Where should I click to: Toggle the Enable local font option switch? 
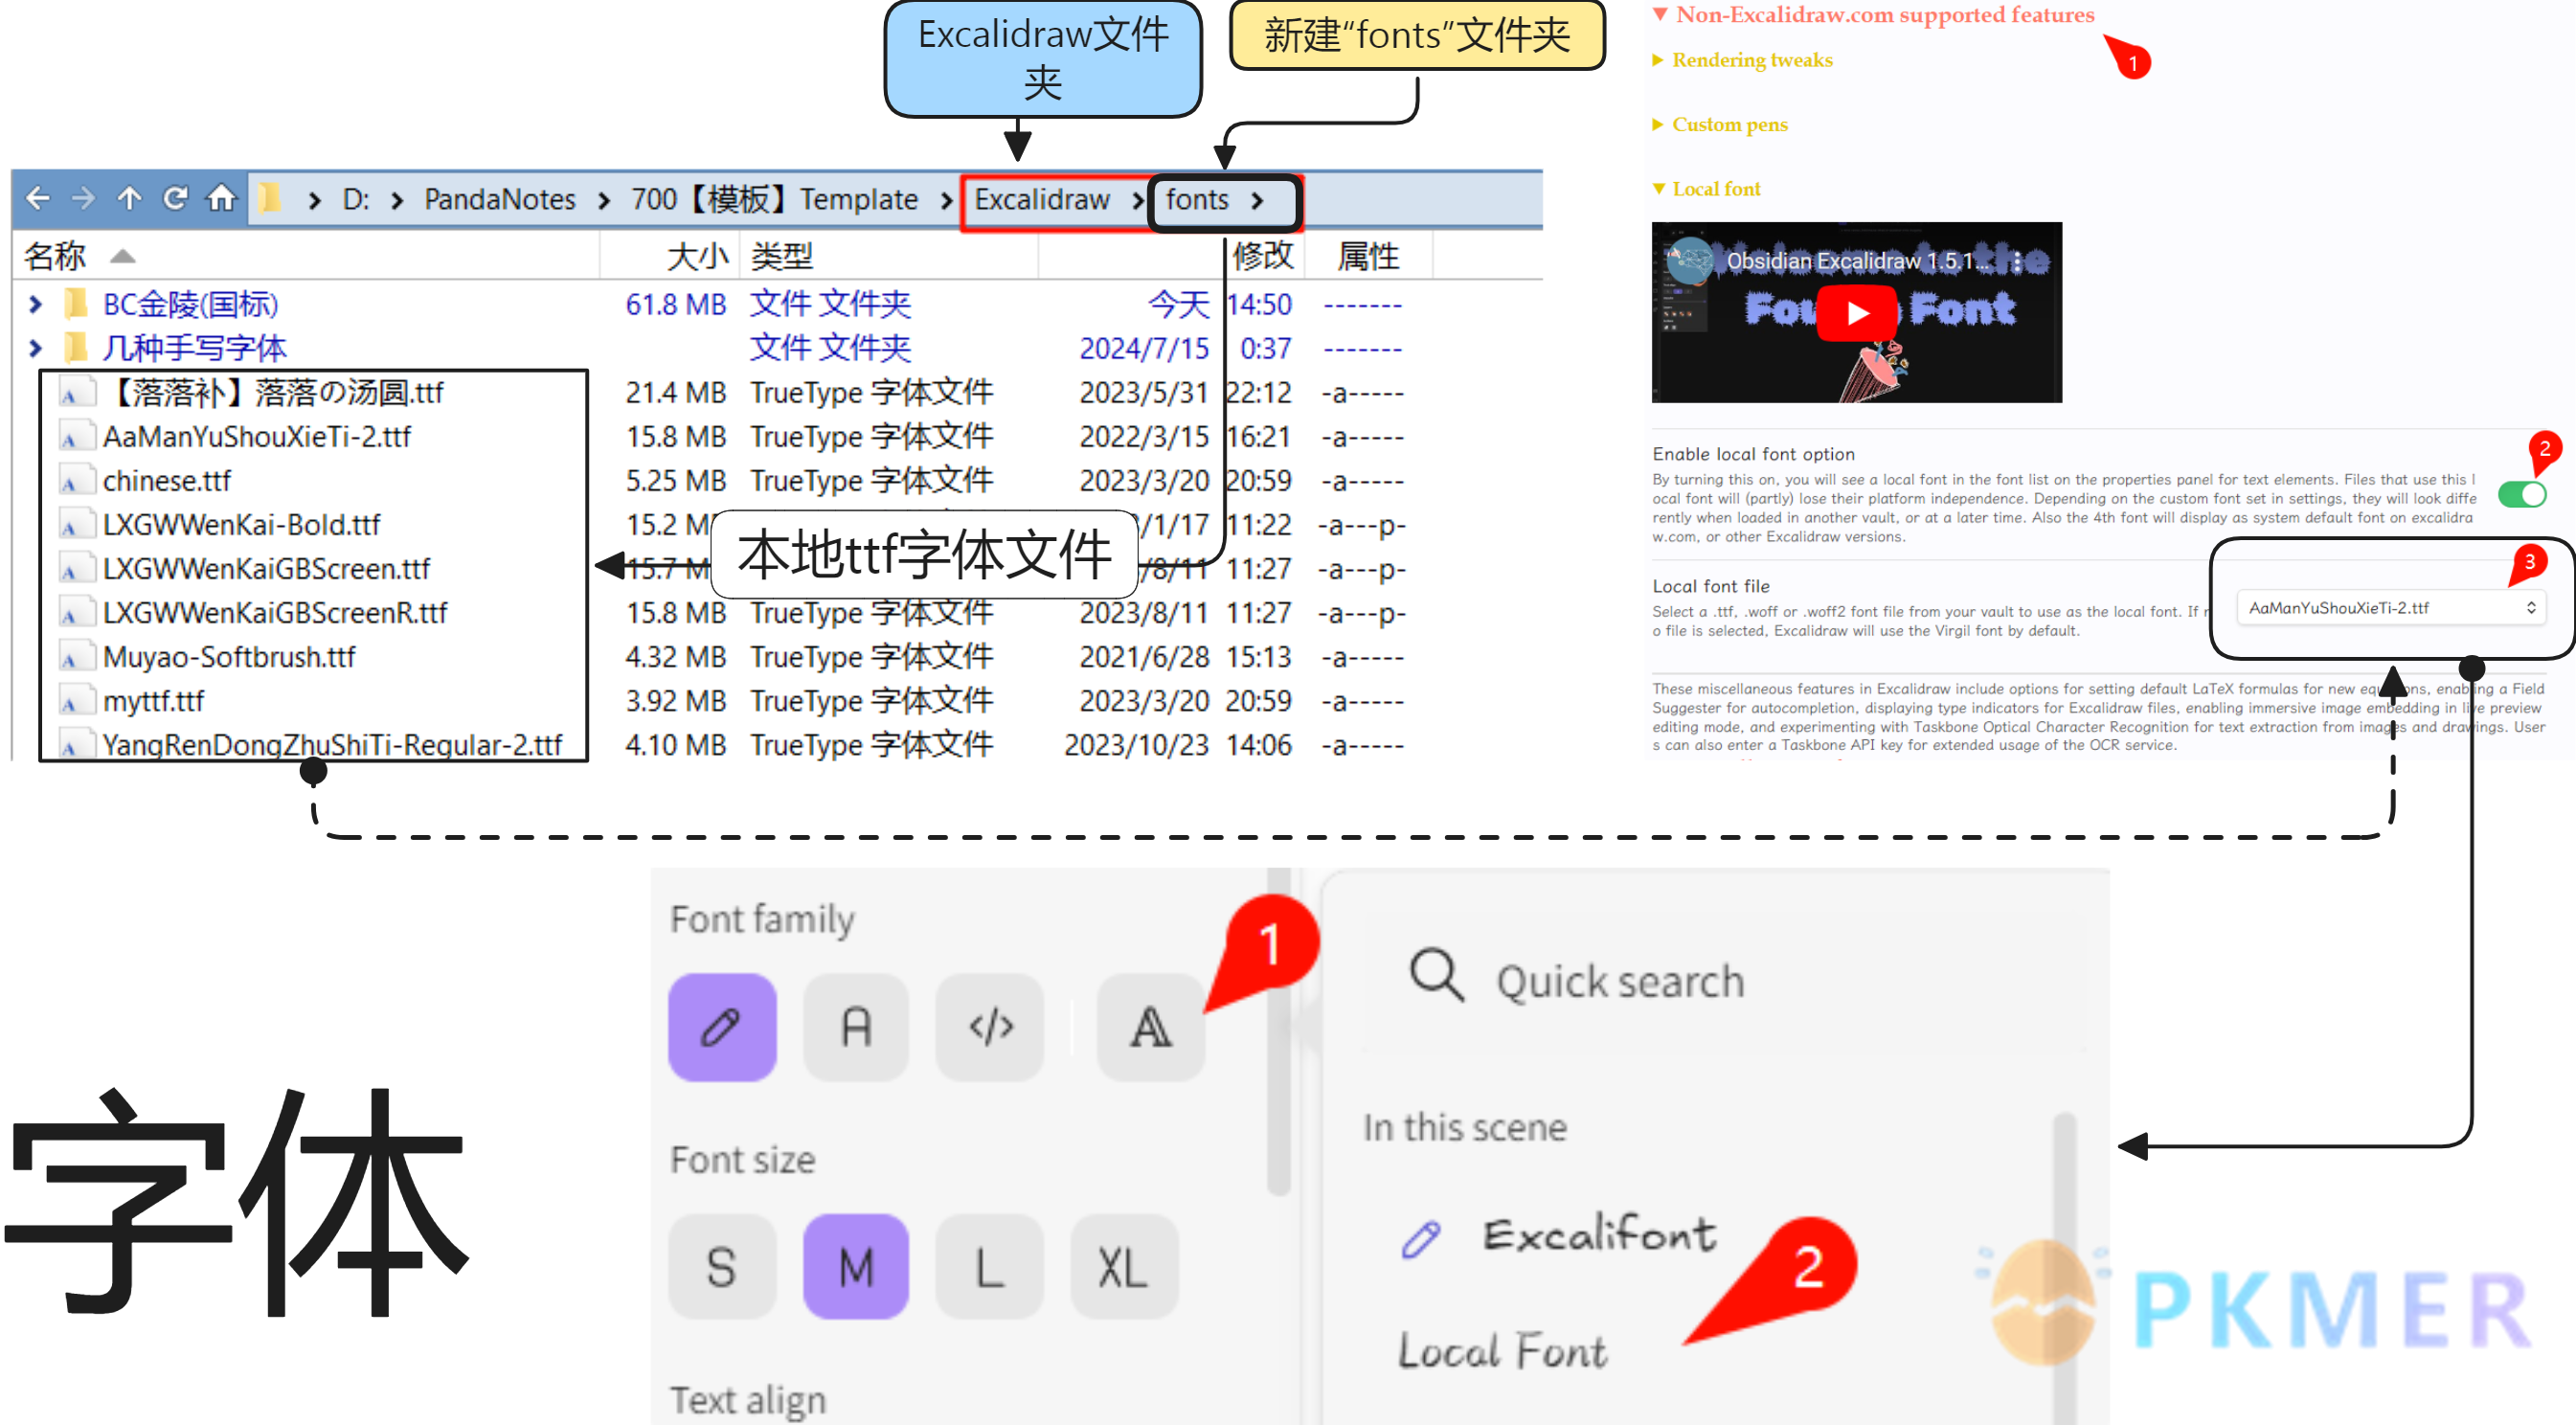click(2522, 494)
